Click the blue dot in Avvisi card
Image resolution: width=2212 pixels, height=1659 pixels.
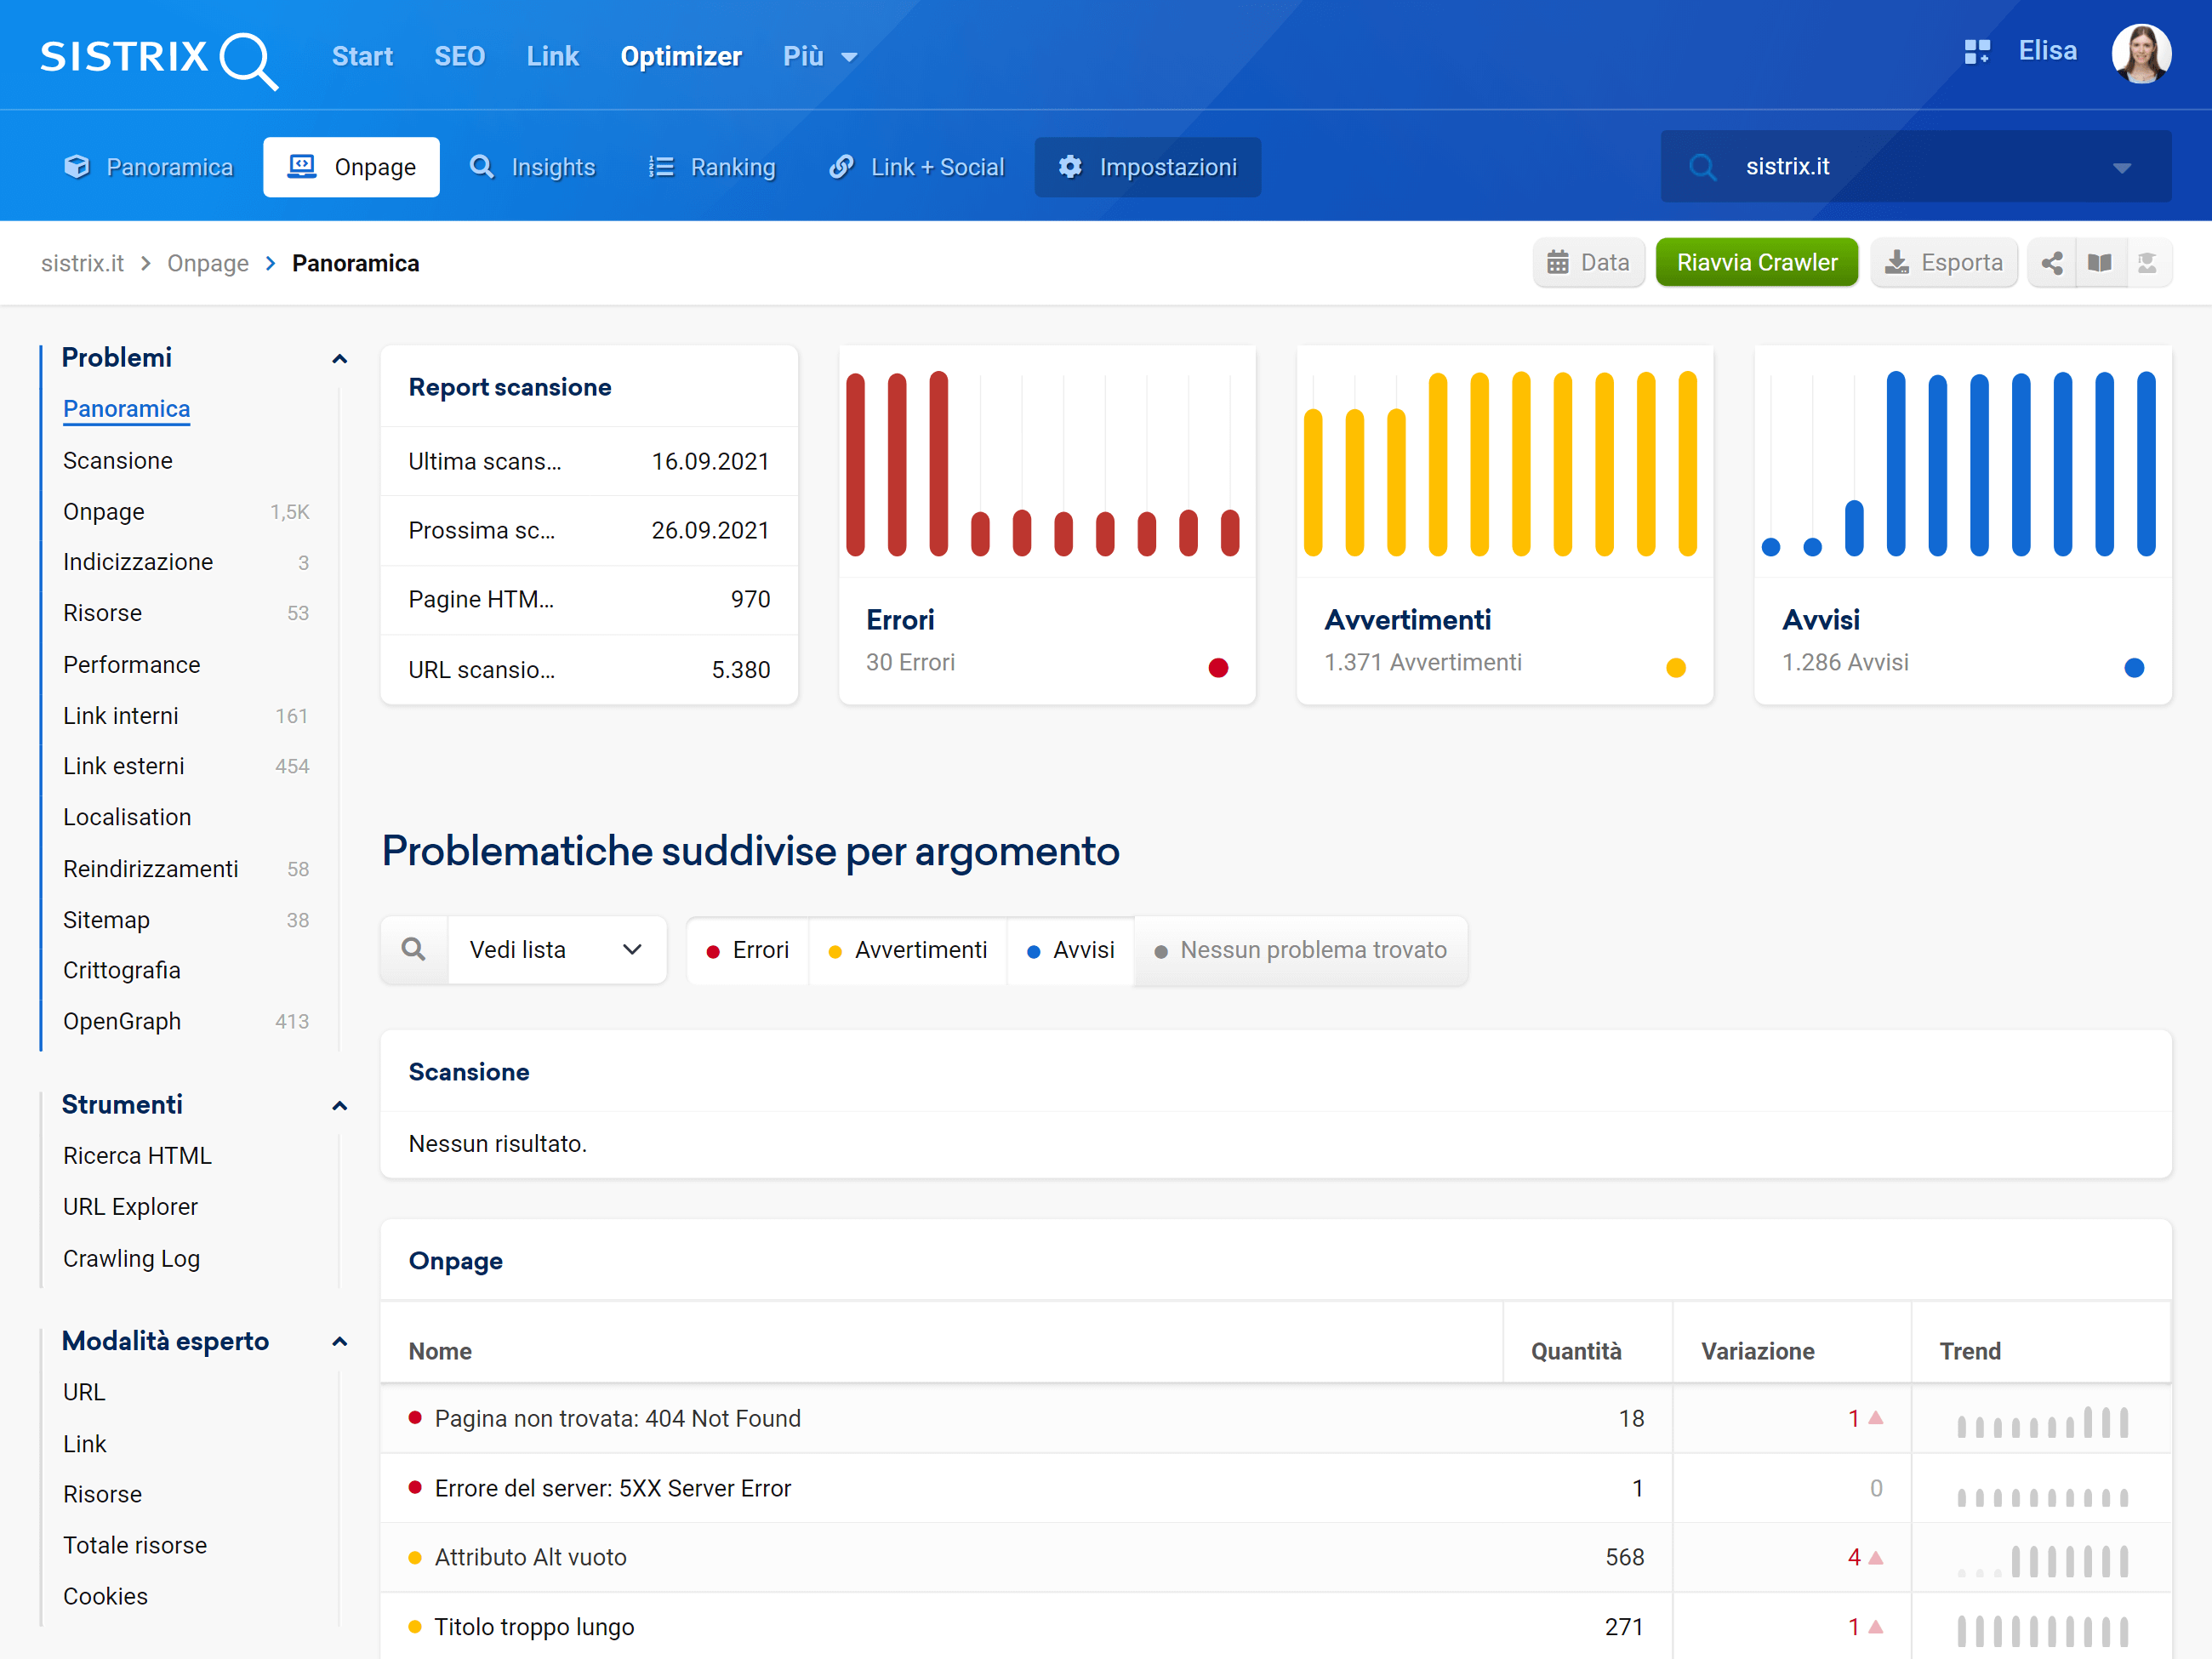coord(2133,668)
